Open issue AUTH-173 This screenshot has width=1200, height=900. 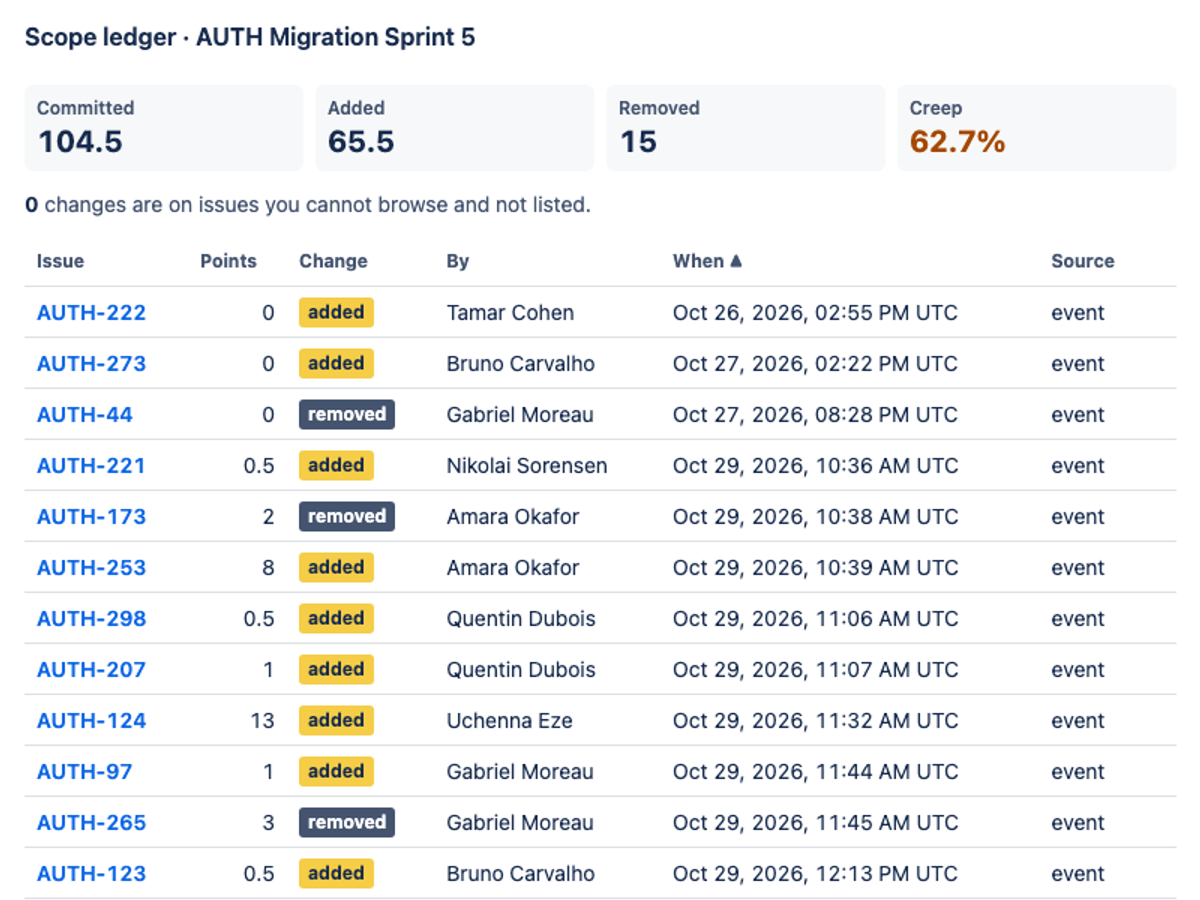pyautogui.click(x=91, y=517)
